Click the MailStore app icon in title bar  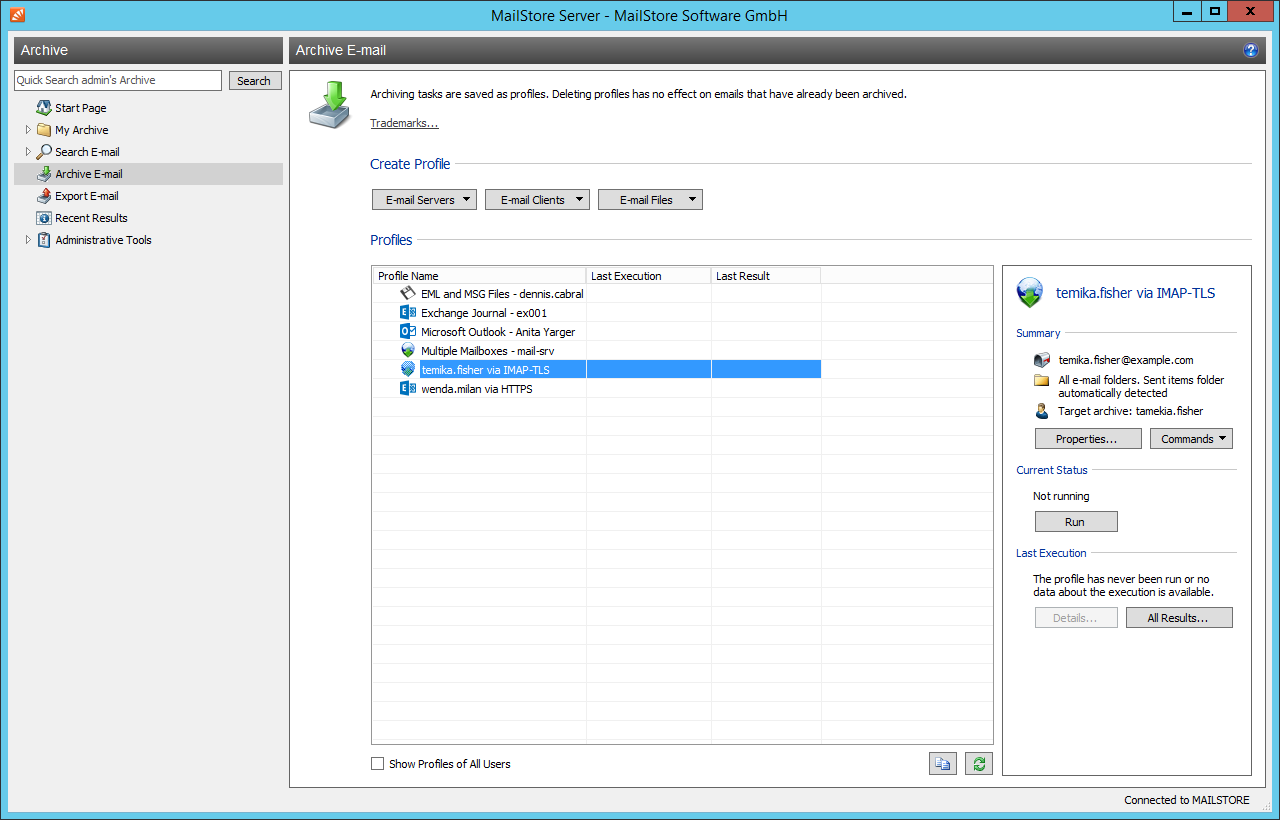coord(17,15)
